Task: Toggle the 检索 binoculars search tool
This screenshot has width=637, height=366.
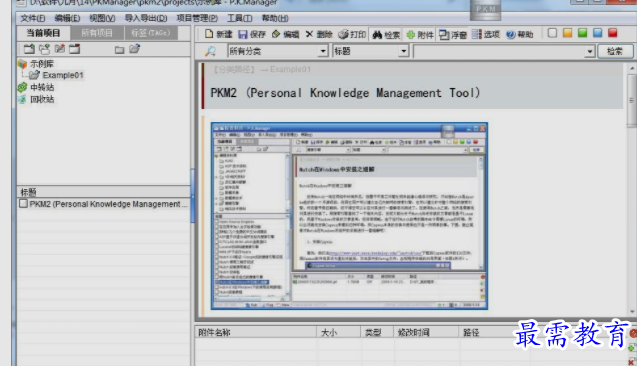Action: pyautogui.click(x=386, y=35)
